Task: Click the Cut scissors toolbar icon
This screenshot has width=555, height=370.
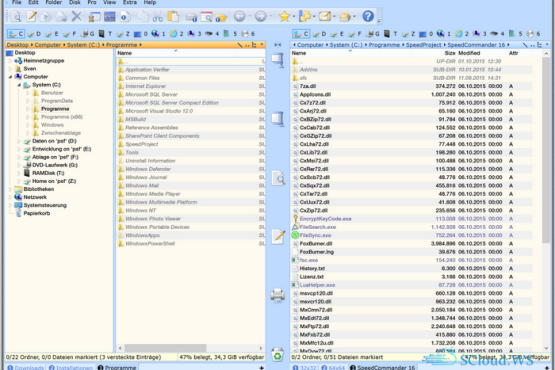Action: [x=158, y=16]
